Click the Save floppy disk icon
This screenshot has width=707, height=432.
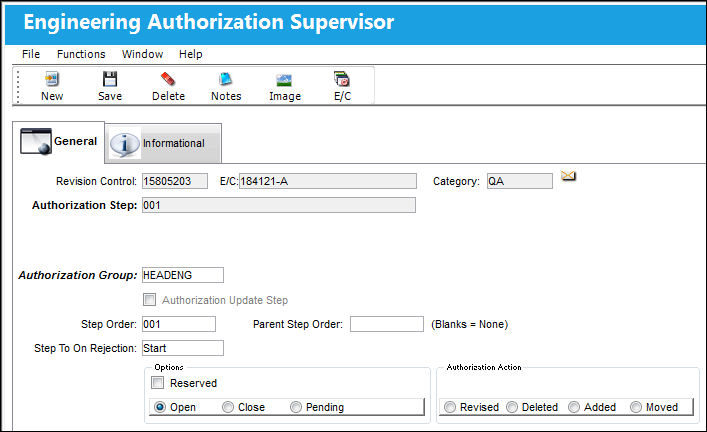coord(110,79)
